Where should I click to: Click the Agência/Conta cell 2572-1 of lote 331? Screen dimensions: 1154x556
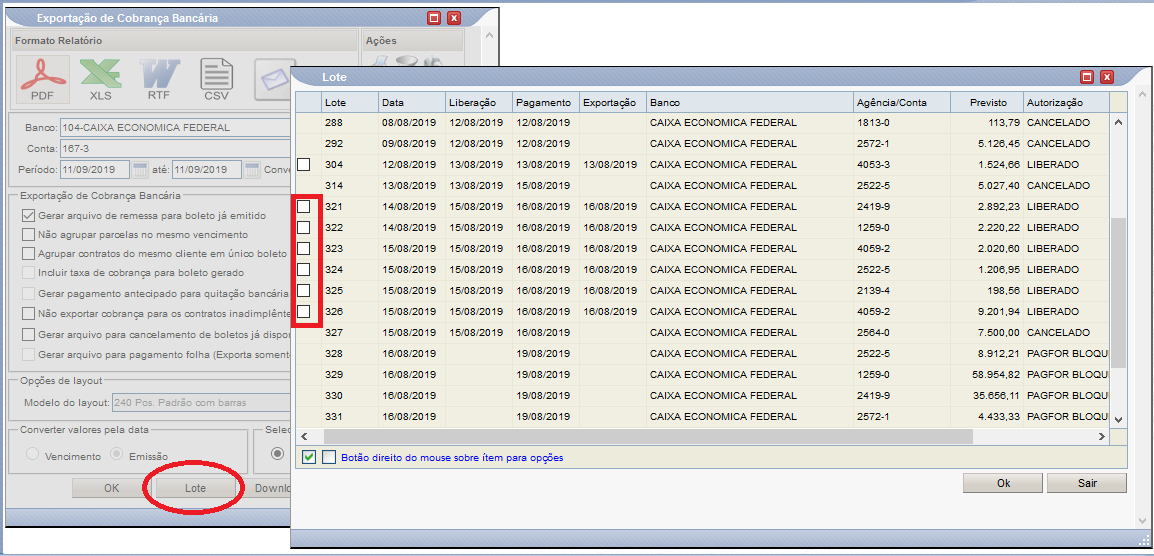[x=874, y=417]
